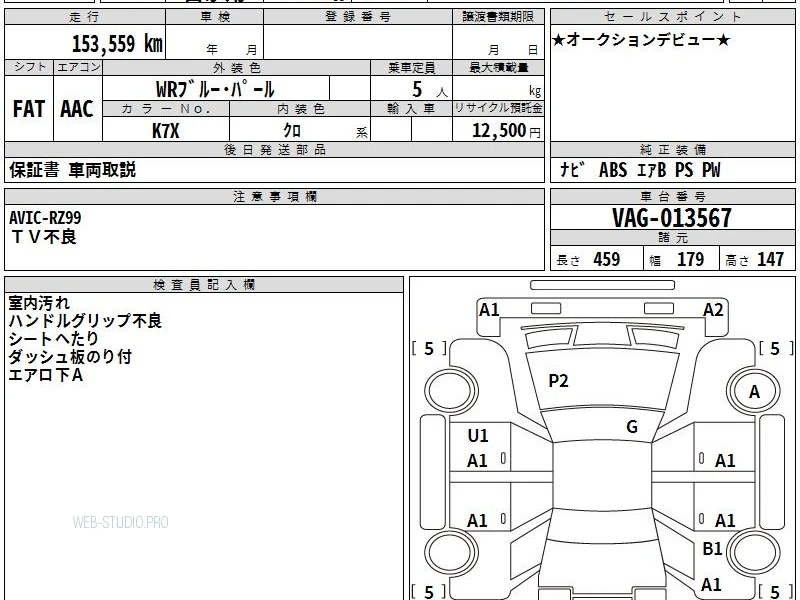Viewport: 800px width, 600px height.
Task: Select equipment list ナビ ABS エアB PS PW
Action: coord(640,170)
